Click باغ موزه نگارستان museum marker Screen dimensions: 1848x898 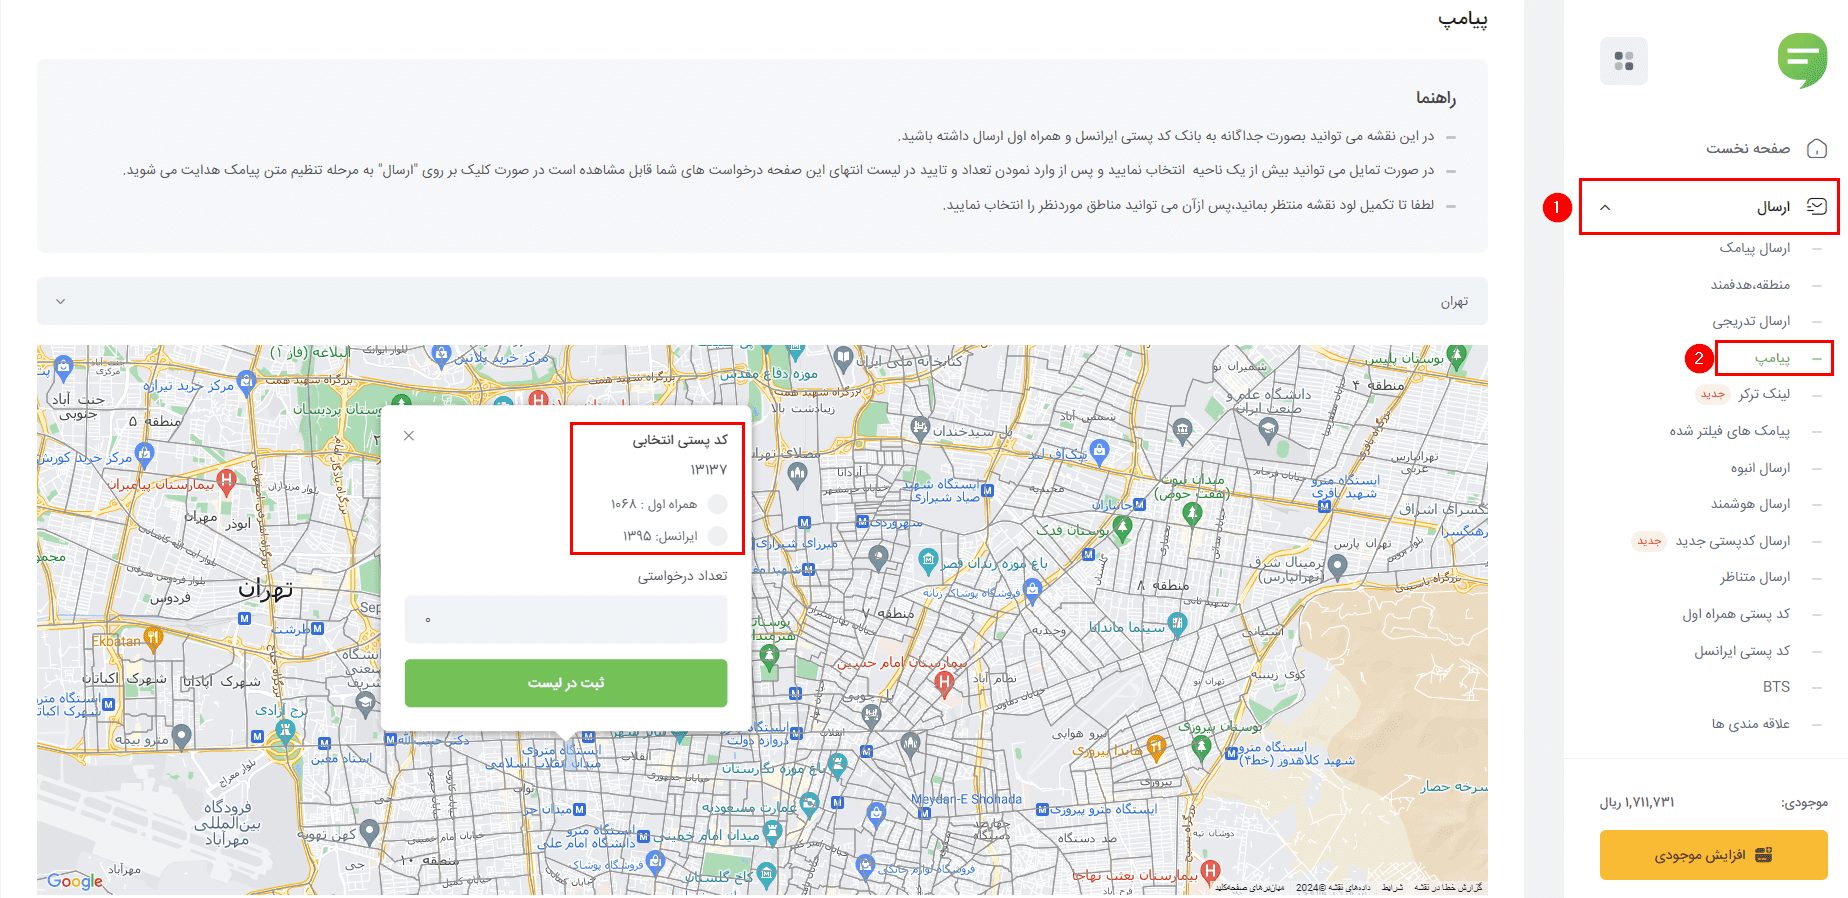point(838,764)
